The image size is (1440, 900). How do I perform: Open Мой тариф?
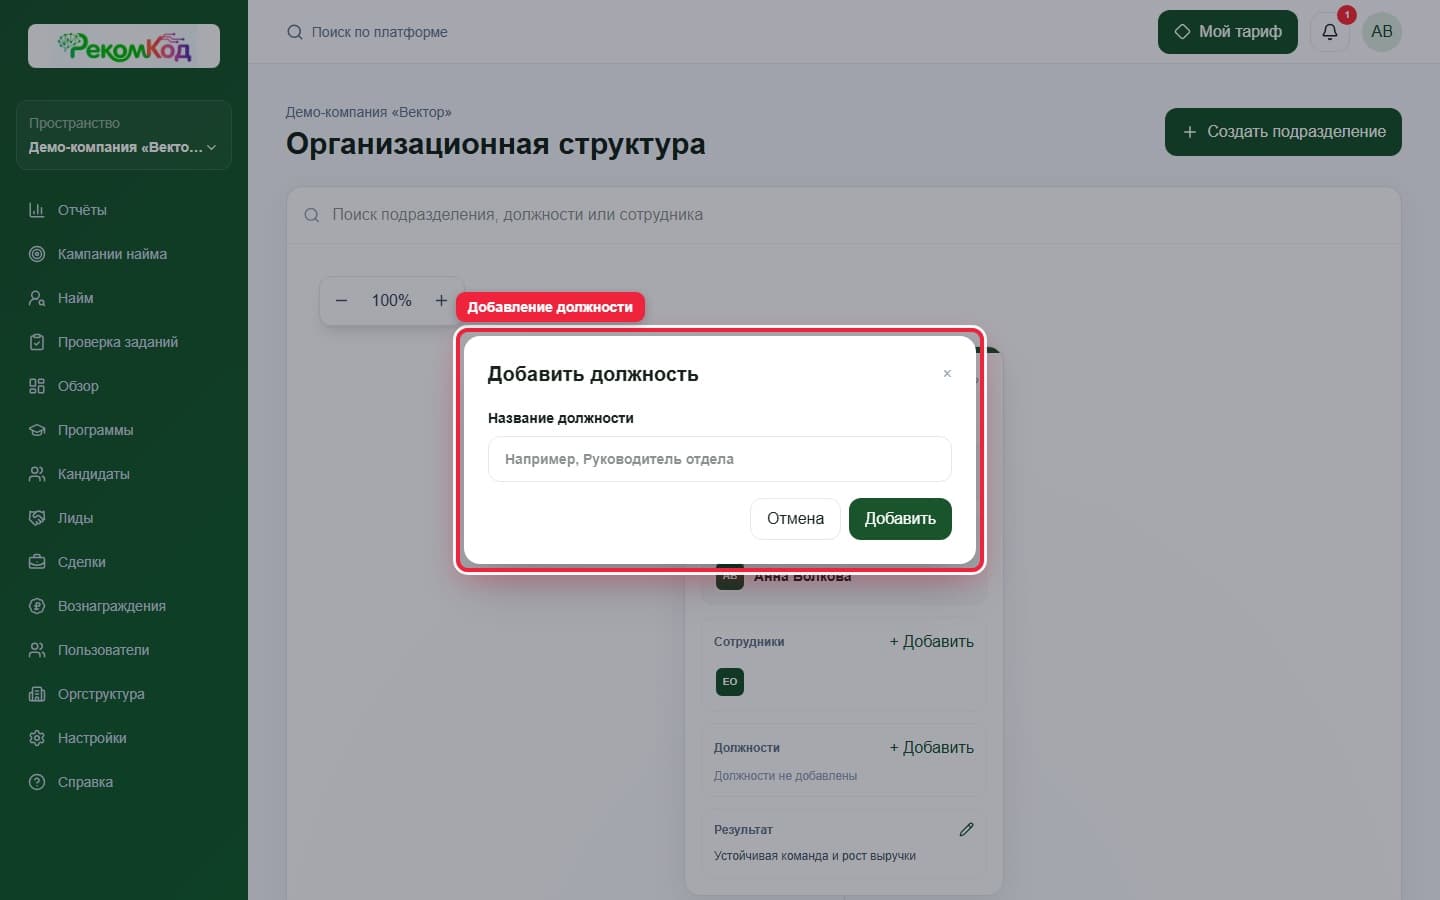[x=1228, y=32]
